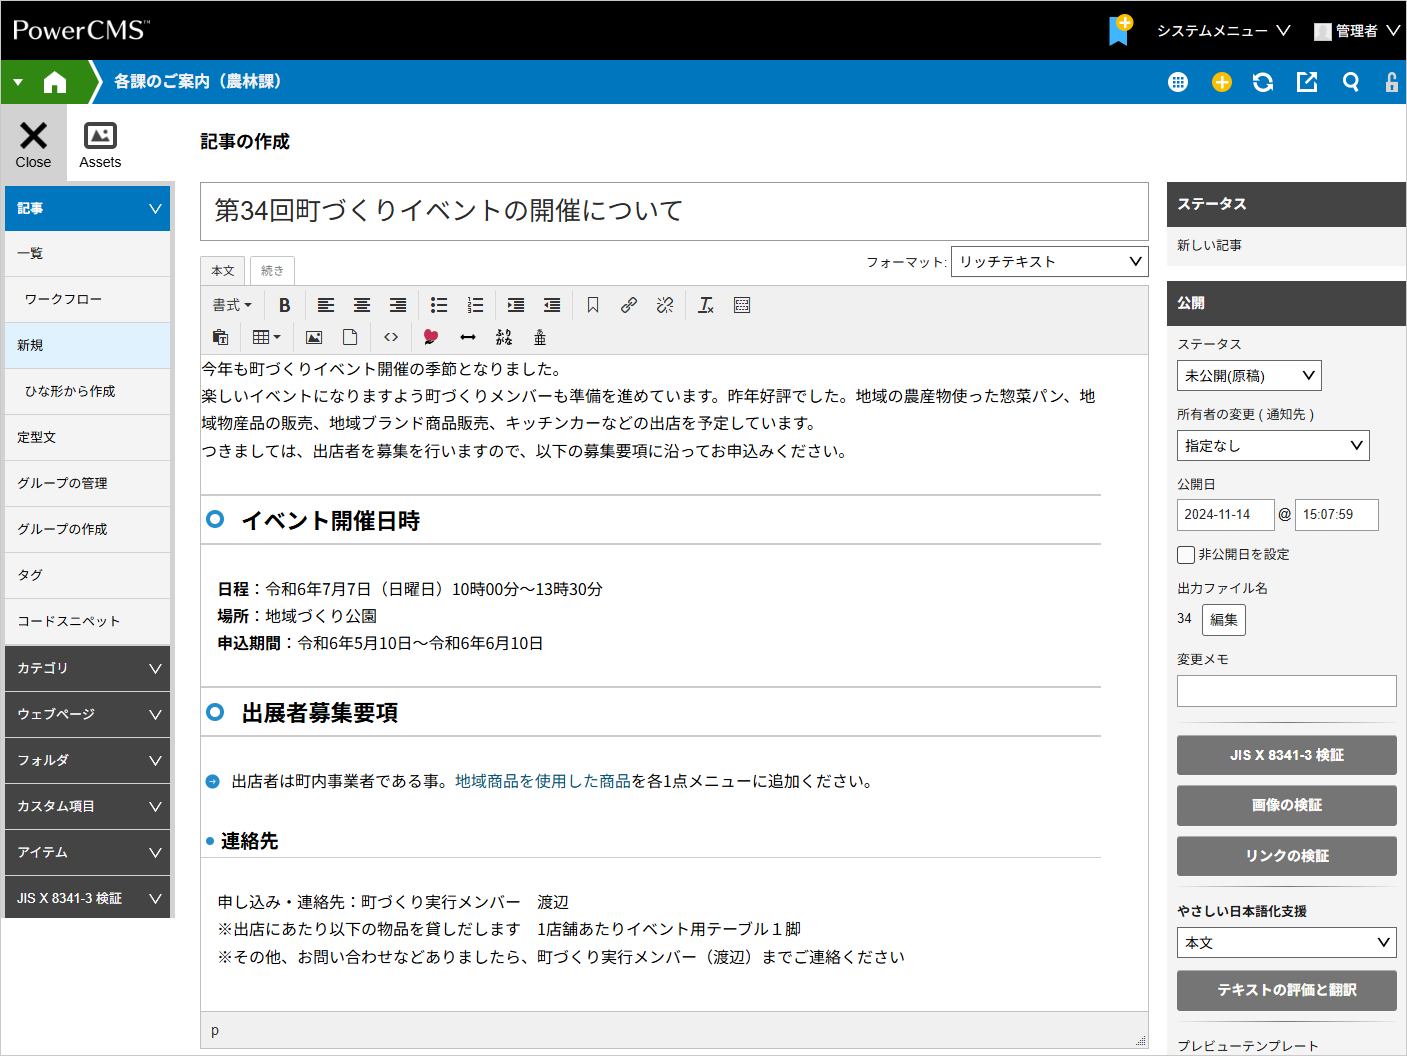The image size is (1407, 1056).
Task: Refresh using the circular arrows icon
Action: [1263, 82]
